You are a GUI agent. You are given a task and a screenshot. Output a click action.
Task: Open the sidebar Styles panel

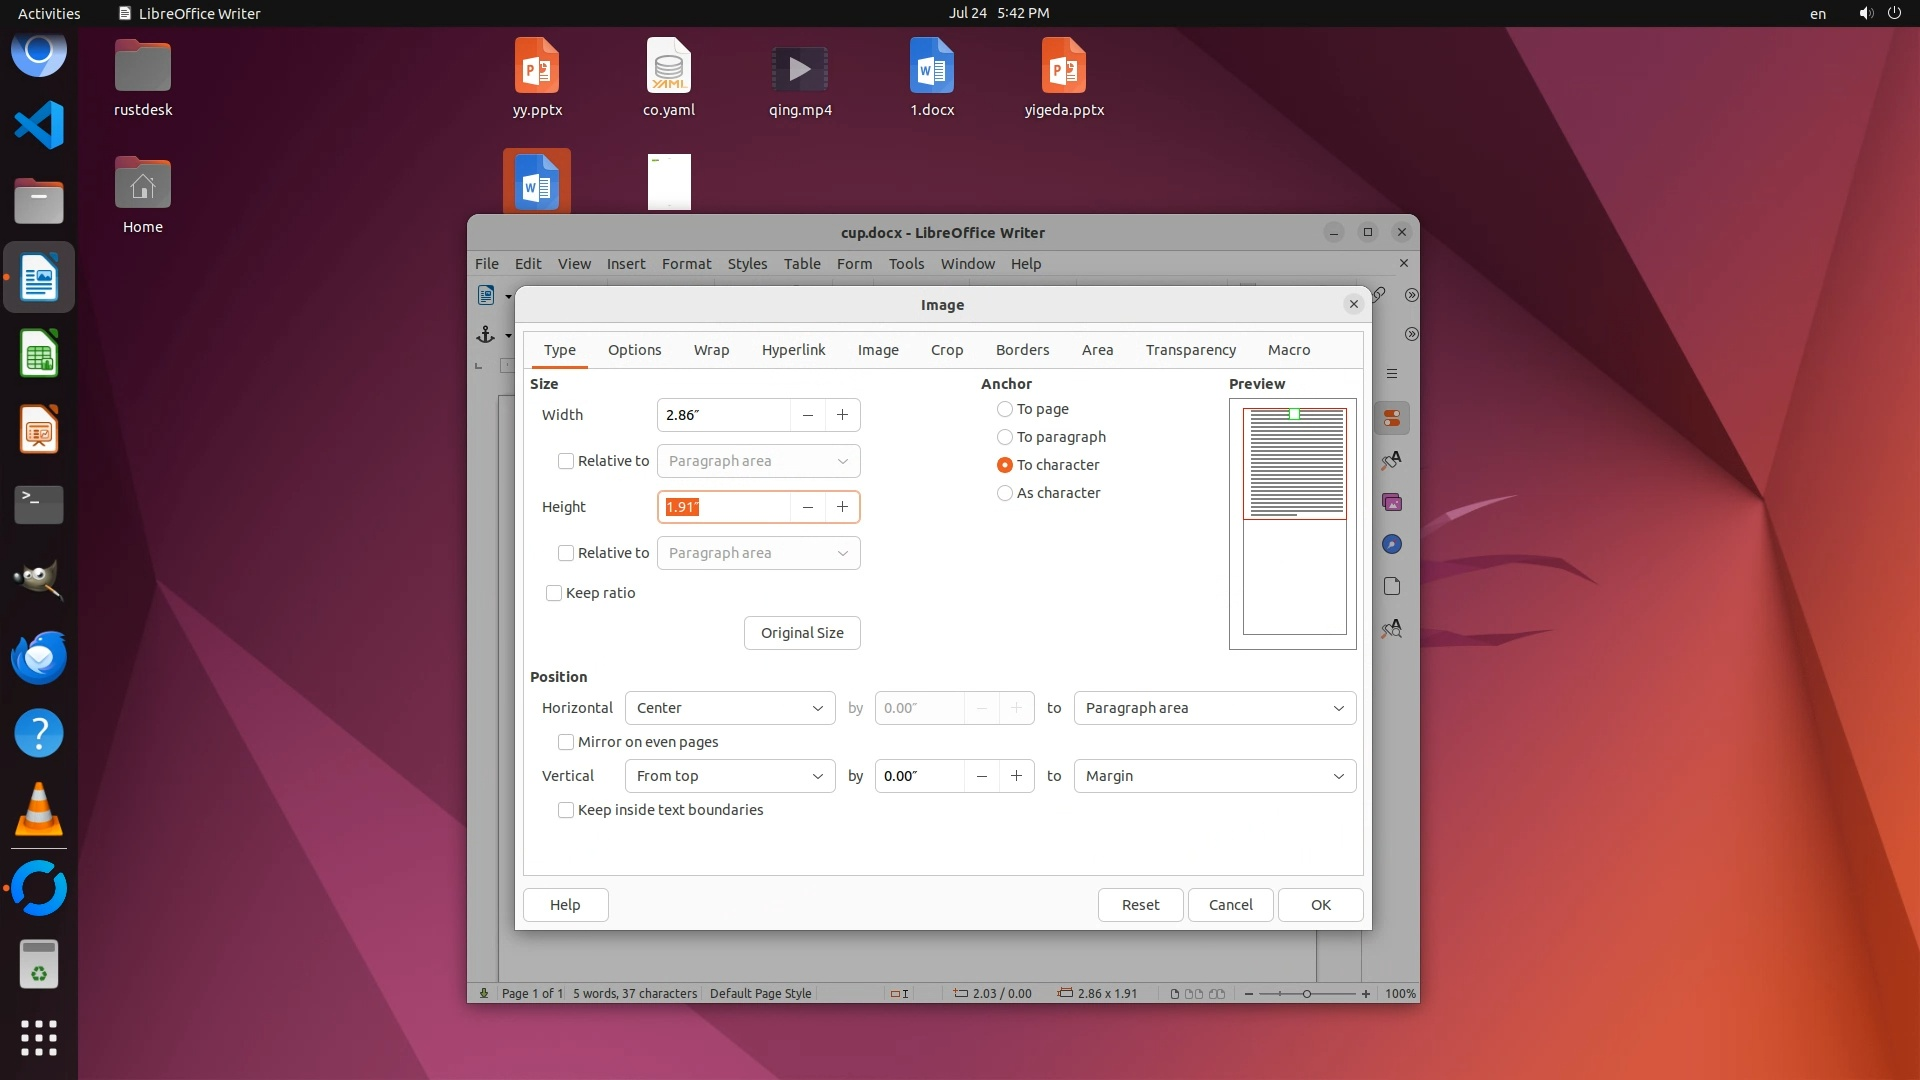coord(1391,461)
